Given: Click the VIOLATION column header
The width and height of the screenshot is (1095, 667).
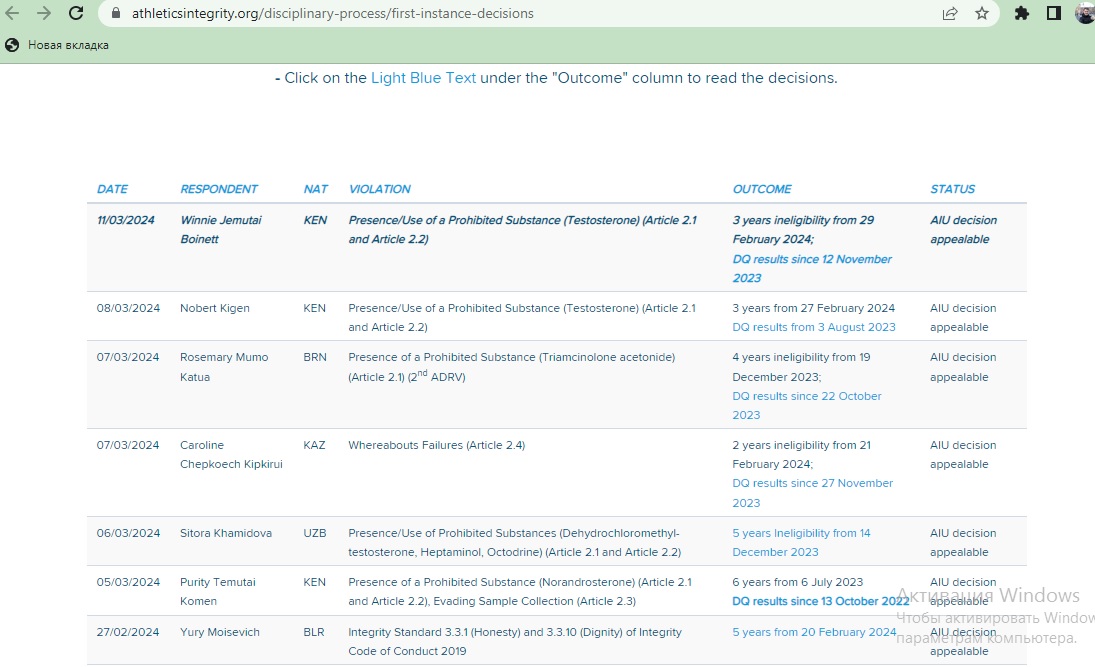Looking at the screenshot, I should coord(379,189).
